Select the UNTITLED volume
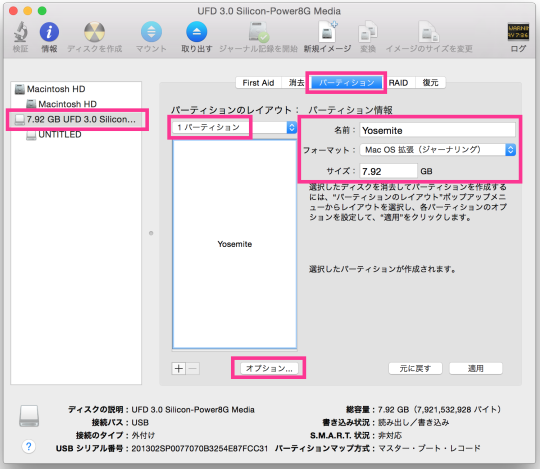 point(76,134)
